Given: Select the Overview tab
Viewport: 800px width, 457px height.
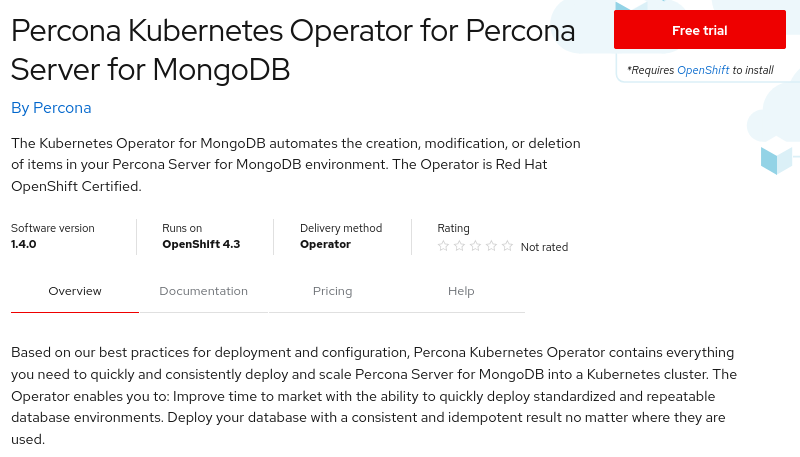Looking at the screenshot, I should click(x=75, y=291).
